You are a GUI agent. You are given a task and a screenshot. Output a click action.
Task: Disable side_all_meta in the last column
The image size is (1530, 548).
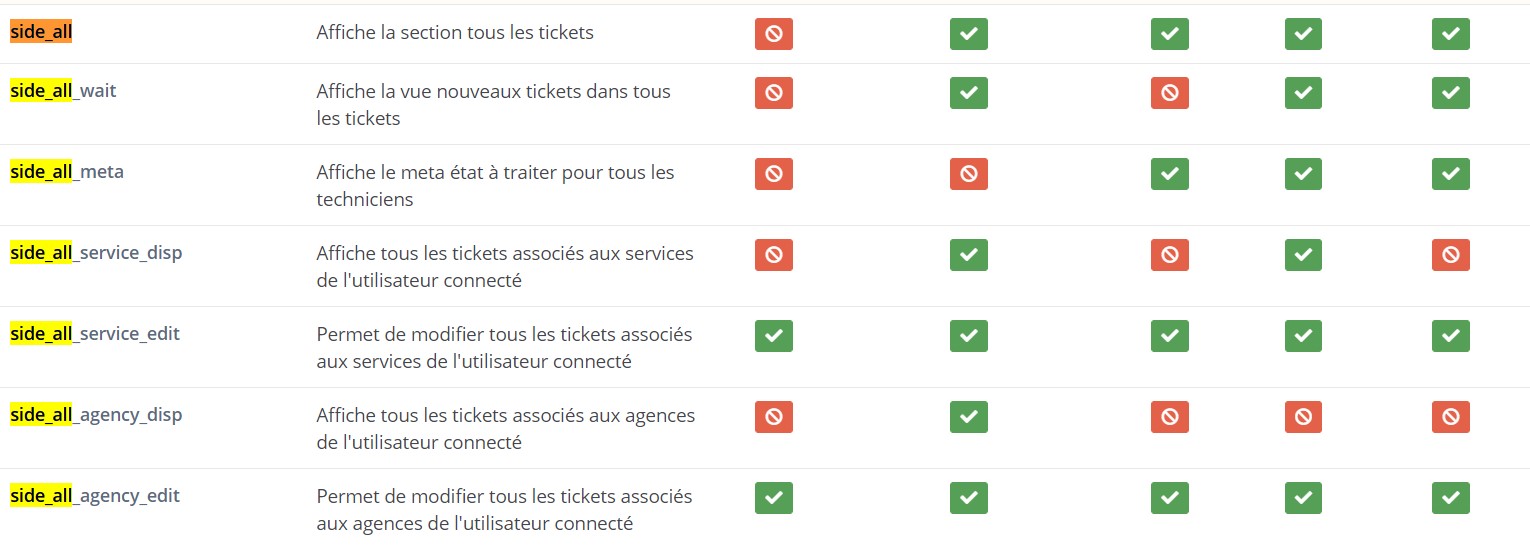tap(1450, 174)
